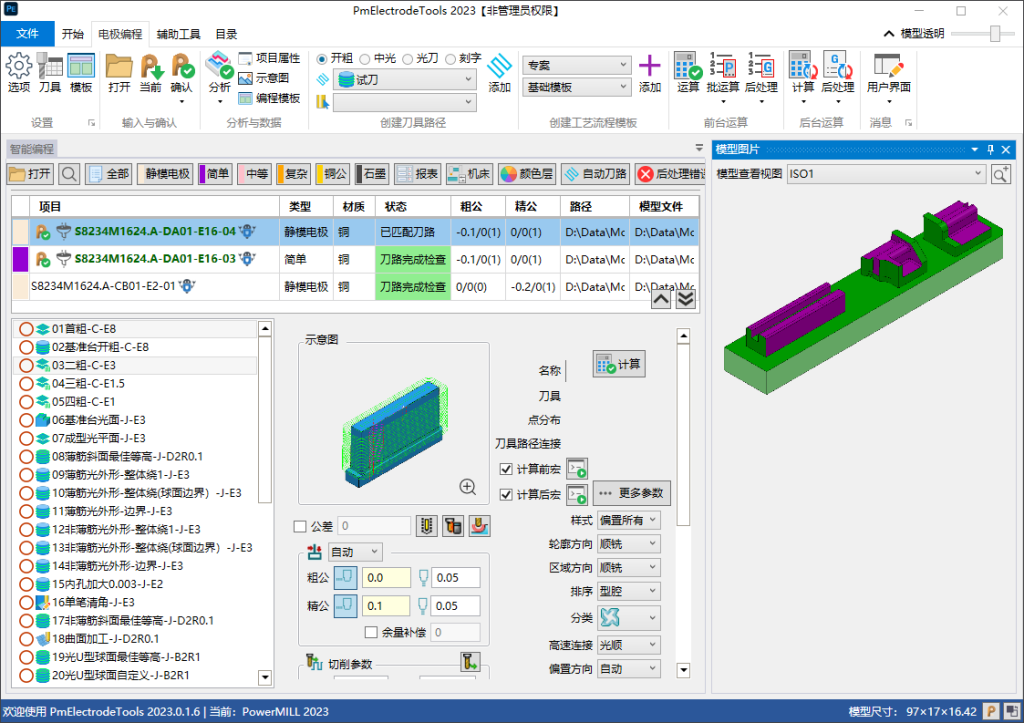This screenshot has width=1024, height=723.
Task: Click the purple plus 添加 template icon
Action: [x=650, y=72]
